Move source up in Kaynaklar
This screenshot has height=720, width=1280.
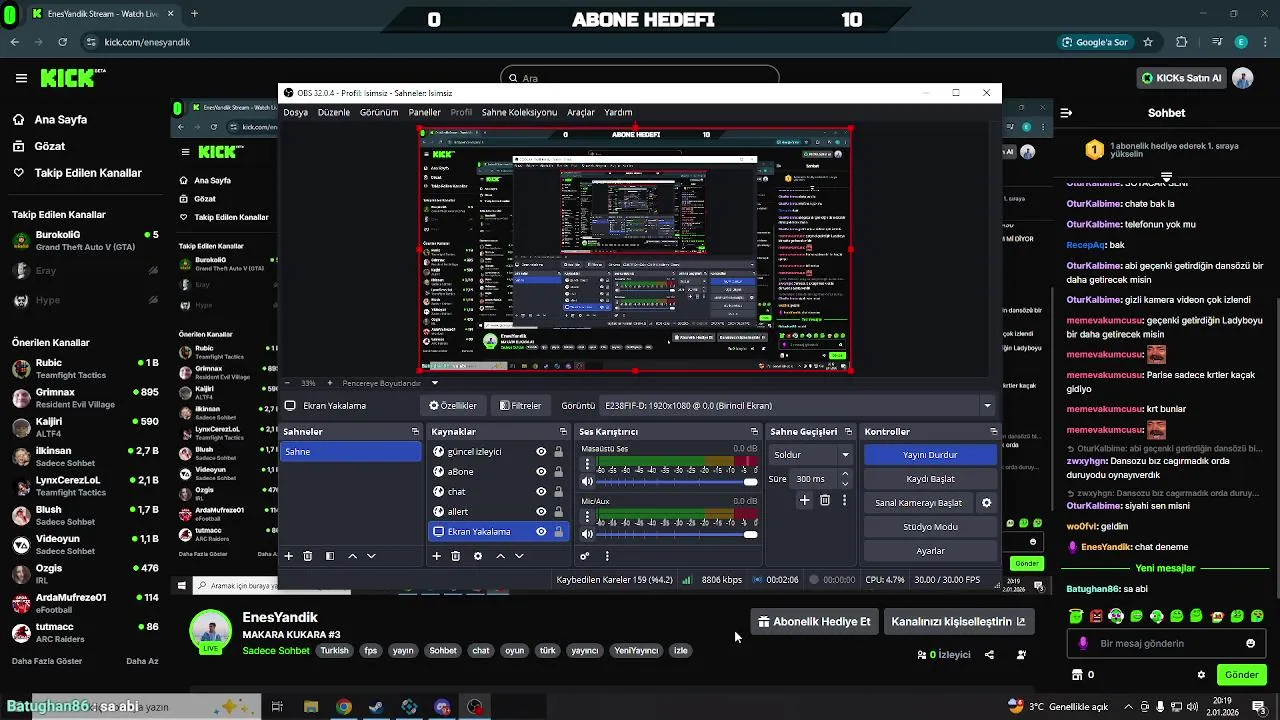click(500, 556)
